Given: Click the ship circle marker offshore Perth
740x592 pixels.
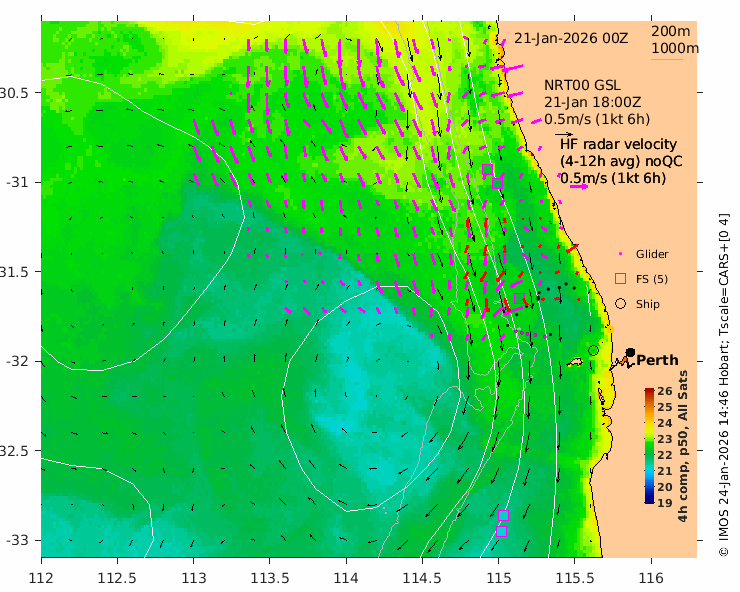Looking at the screenshot, I should click(594, 350).
